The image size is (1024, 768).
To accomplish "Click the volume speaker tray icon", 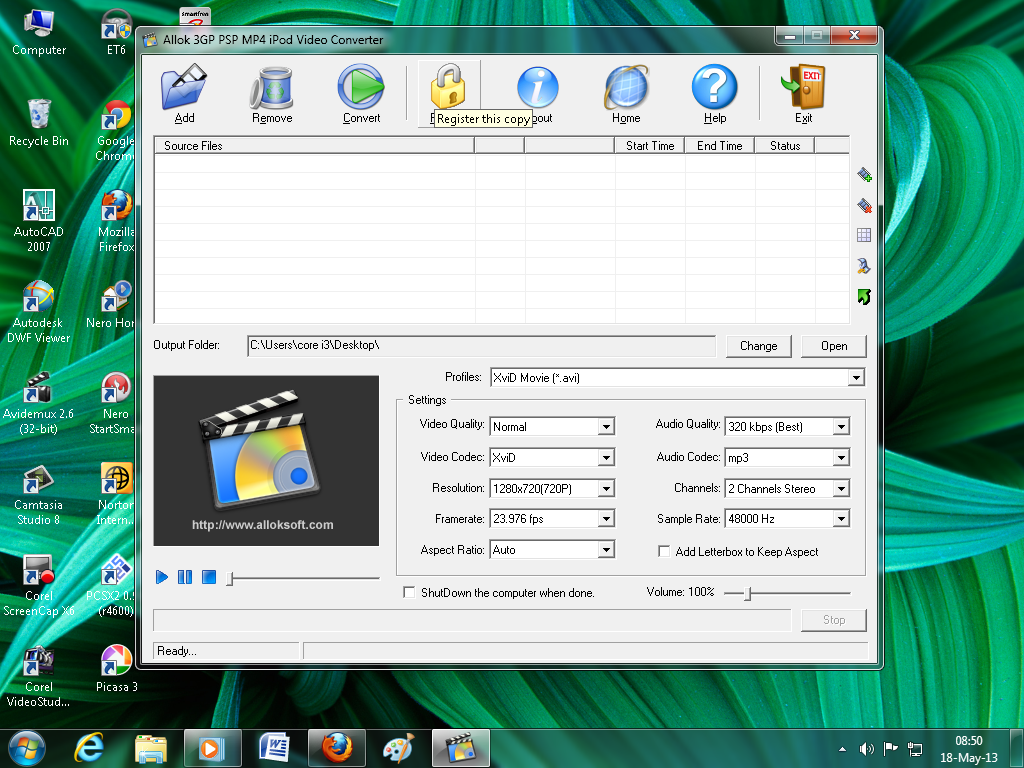I will (x=866, y=749).
